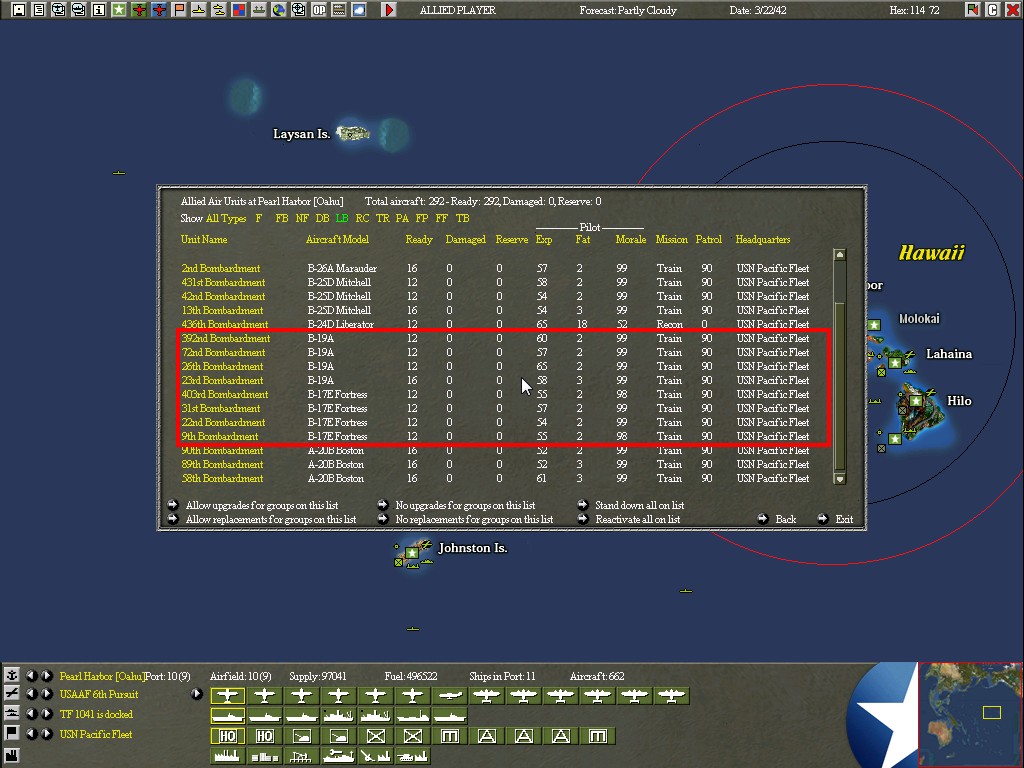The image size is (1024, 768).
Task: Click the red plane on blue background icon
Action: 159,10
